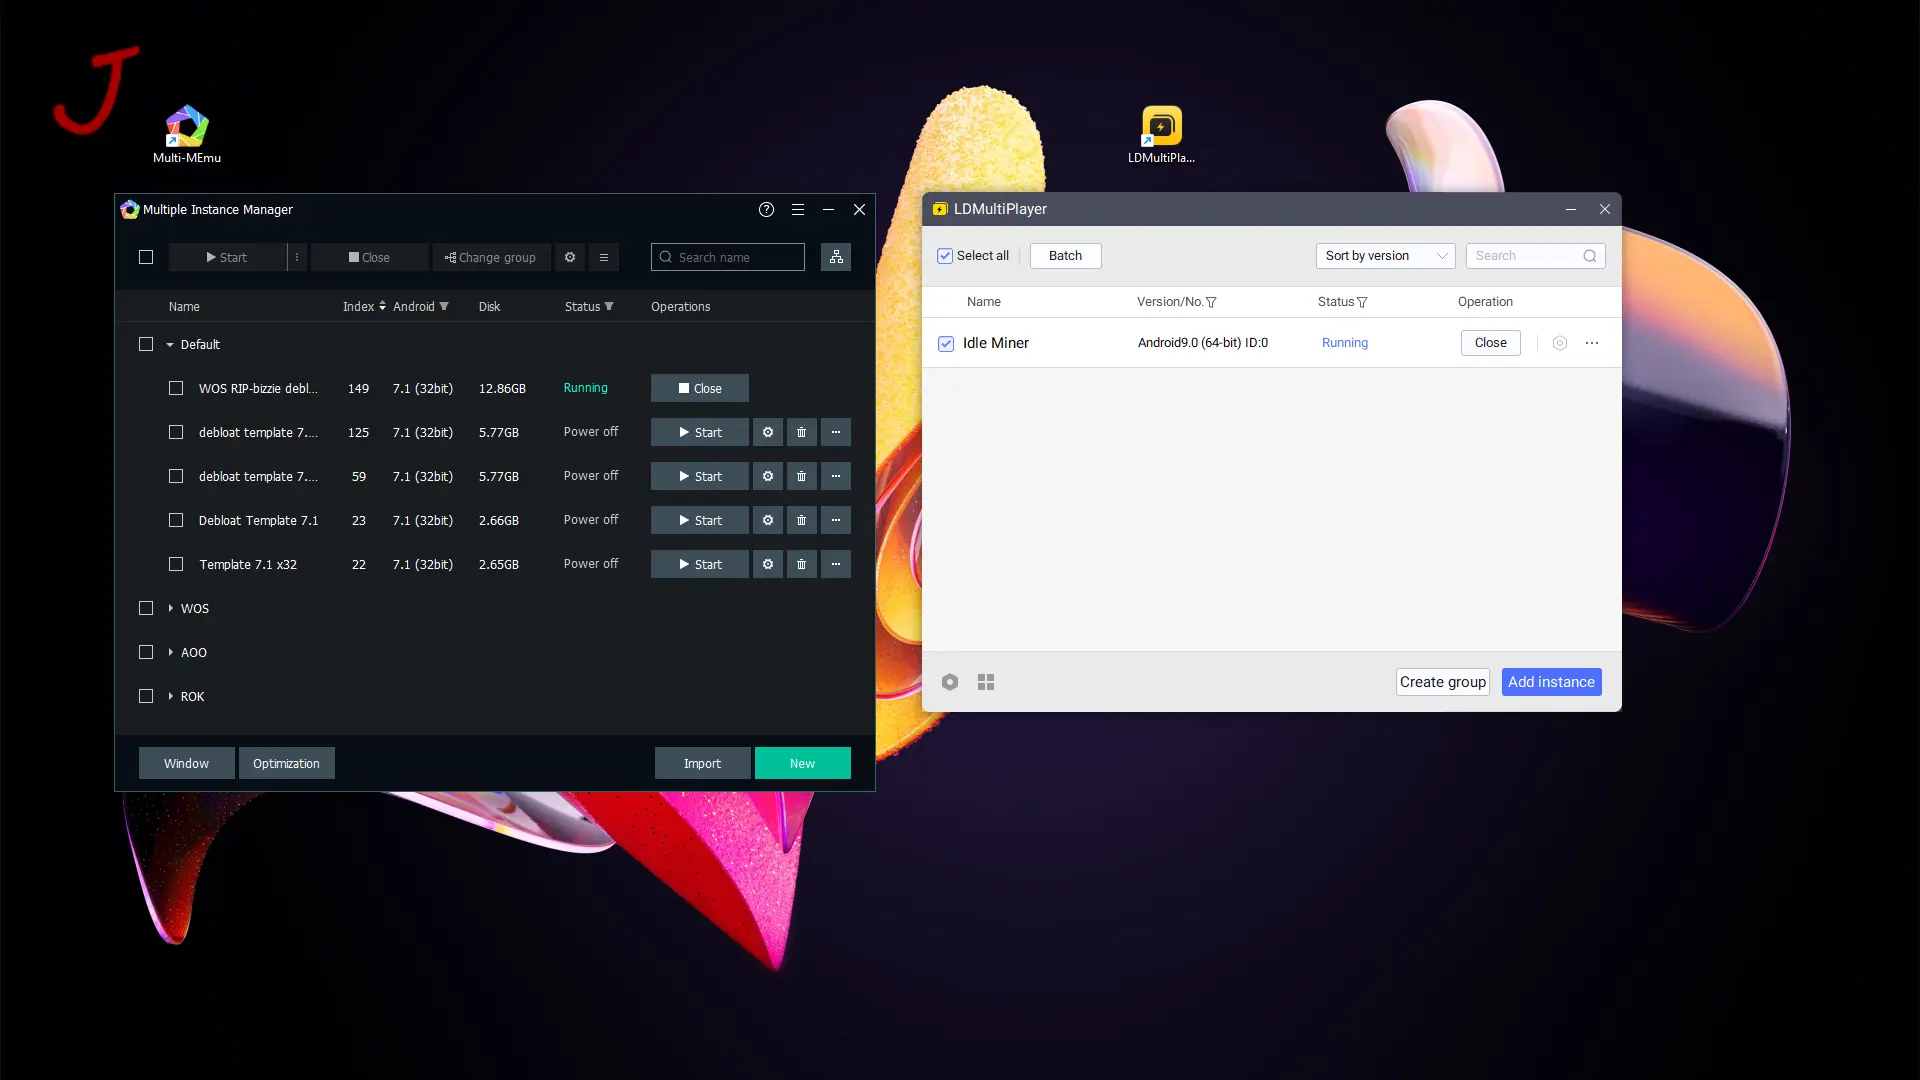Check the Template 7.1 x32 checkbox

tap(176, 564)
